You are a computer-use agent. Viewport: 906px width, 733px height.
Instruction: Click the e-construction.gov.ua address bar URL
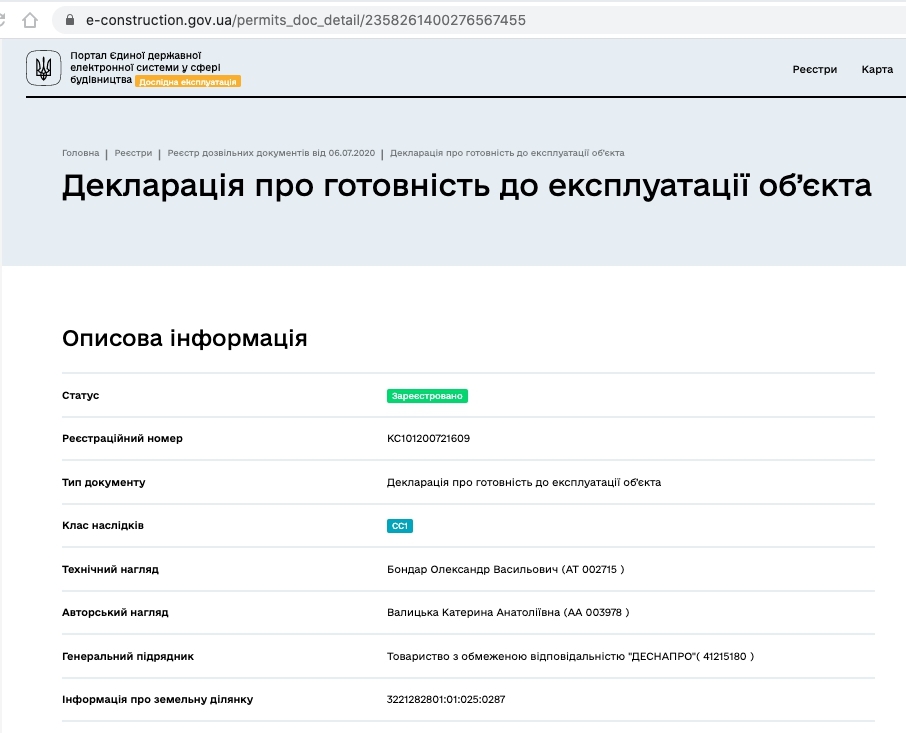306,20
